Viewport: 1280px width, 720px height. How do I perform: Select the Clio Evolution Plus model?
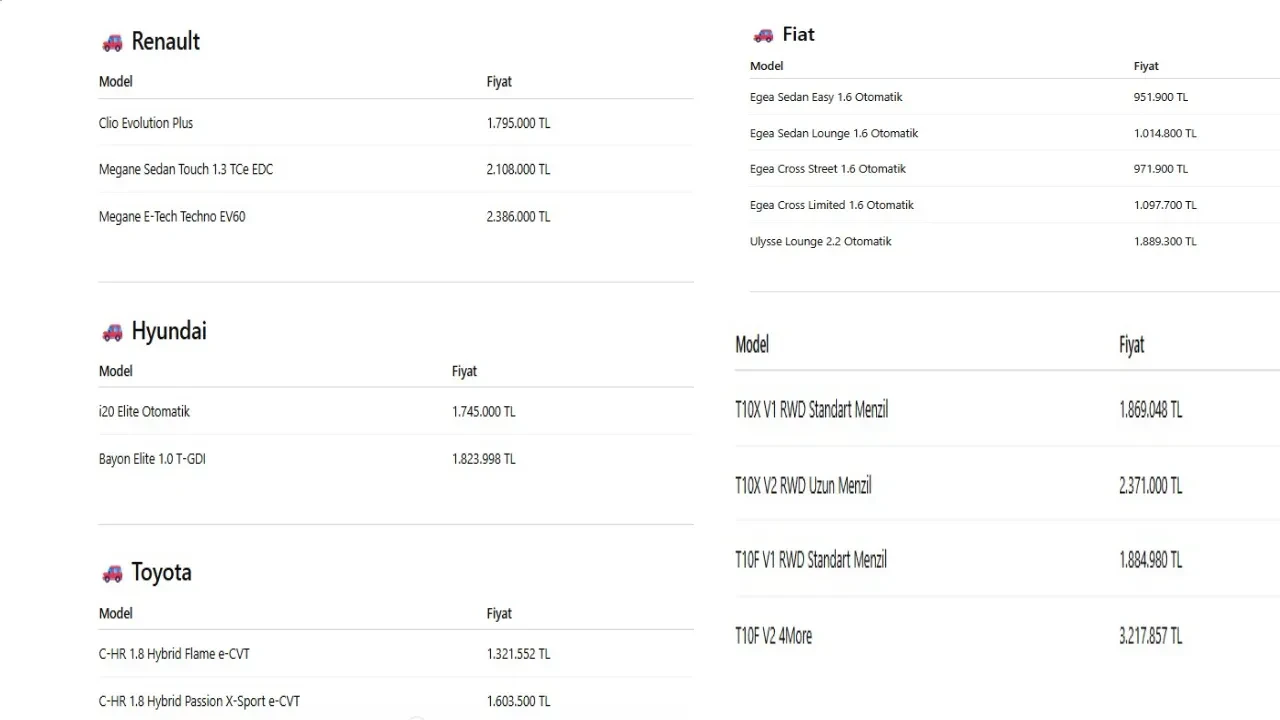[146, 123]
